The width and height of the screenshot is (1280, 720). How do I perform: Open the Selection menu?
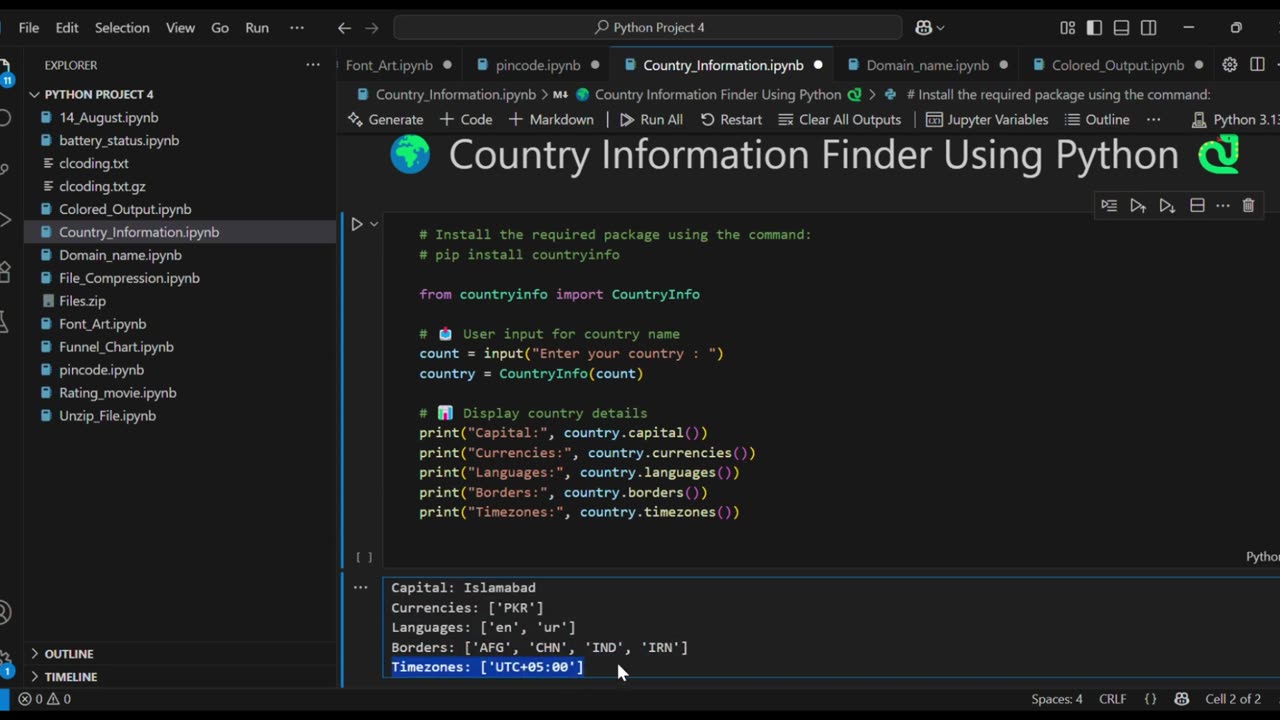122,28
